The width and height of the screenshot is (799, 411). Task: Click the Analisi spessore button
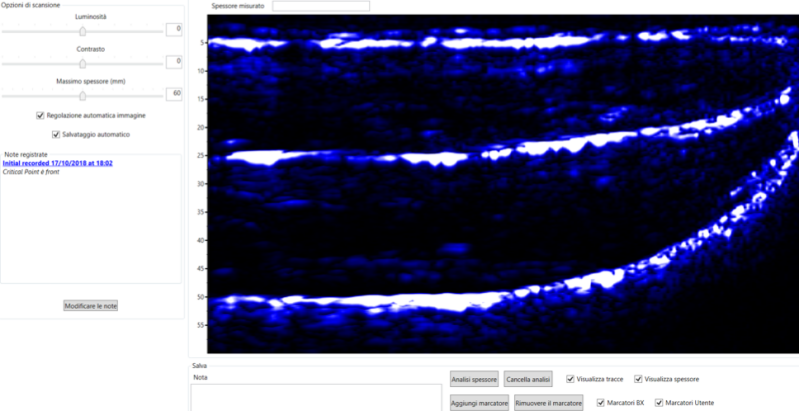click(474, 379)
